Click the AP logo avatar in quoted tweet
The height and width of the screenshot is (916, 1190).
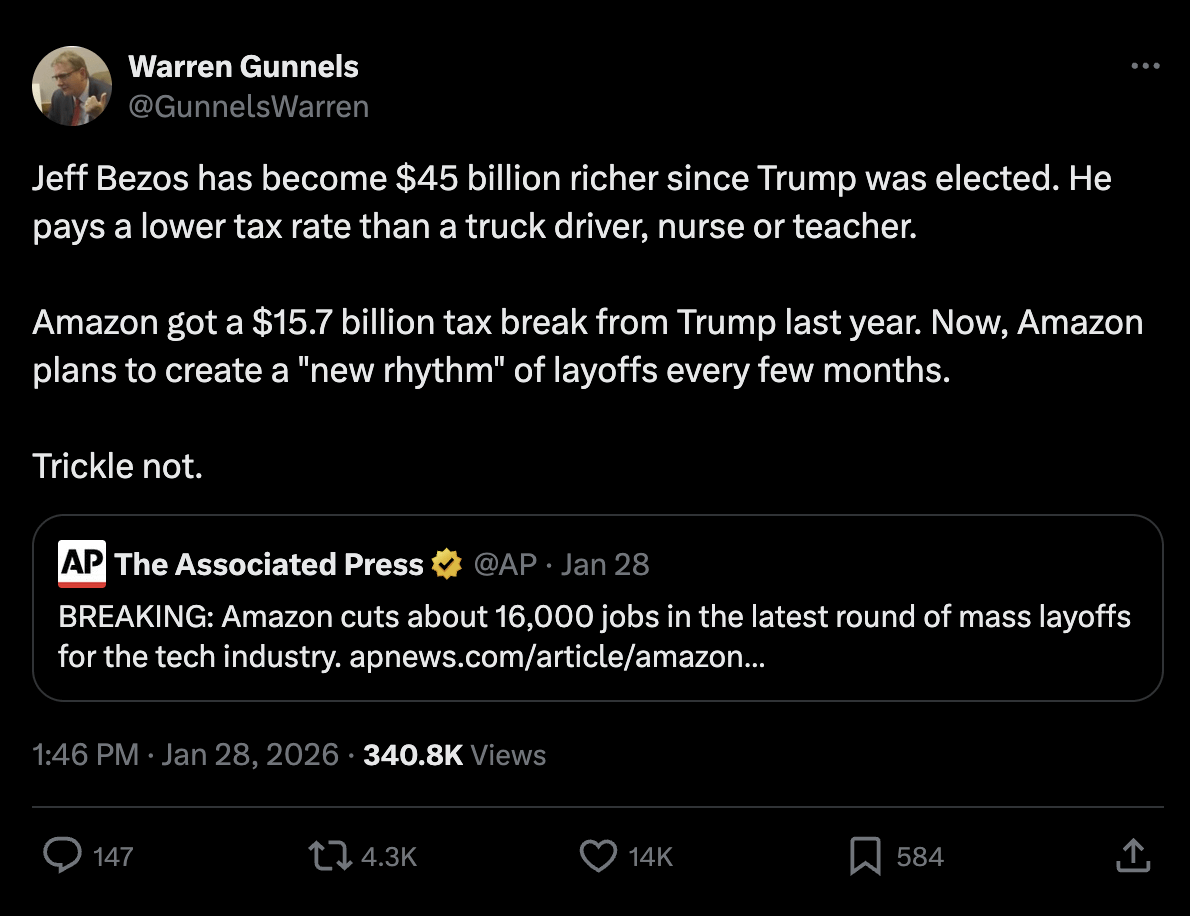pyautogui.click(x=82, y=564)
